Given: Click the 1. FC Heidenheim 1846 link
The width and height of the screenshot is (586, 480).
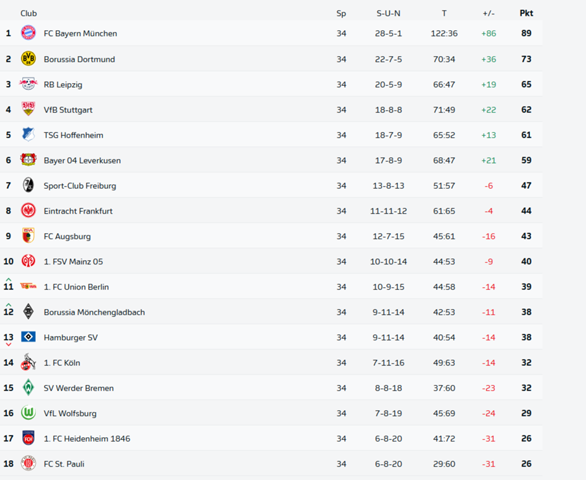Looking at the screenshot, I should (87, 439).
